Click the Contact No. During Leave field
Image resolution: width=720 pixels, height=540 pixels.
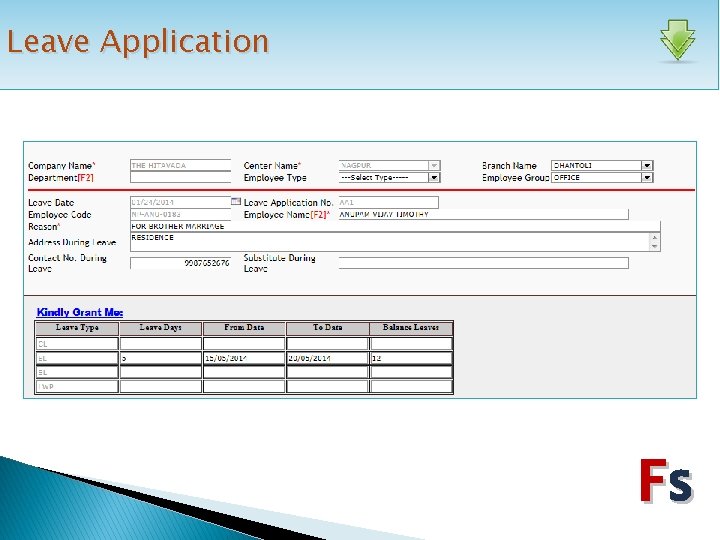(x=180, y=263)
